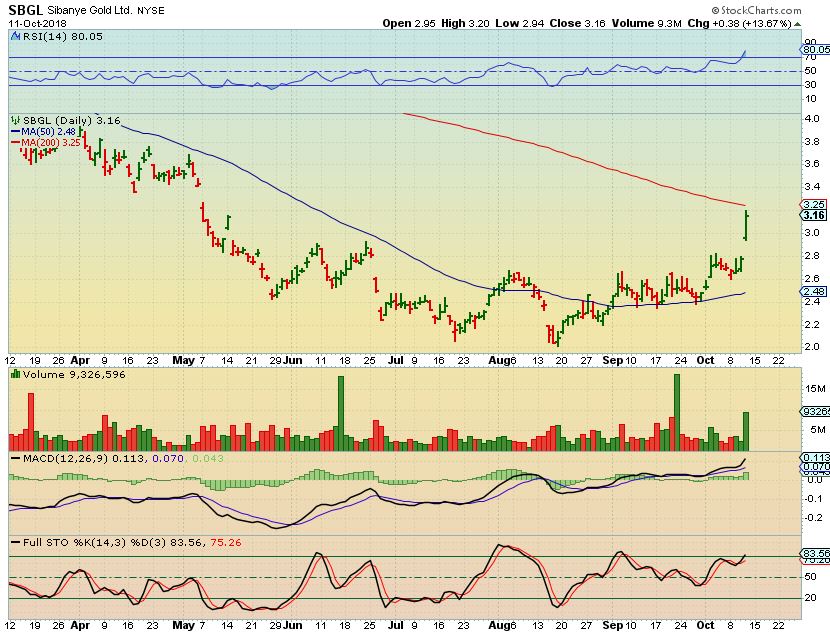Click the Jun label under the price panel
This screenshot has width=830, height=635.
pos(292,360)
